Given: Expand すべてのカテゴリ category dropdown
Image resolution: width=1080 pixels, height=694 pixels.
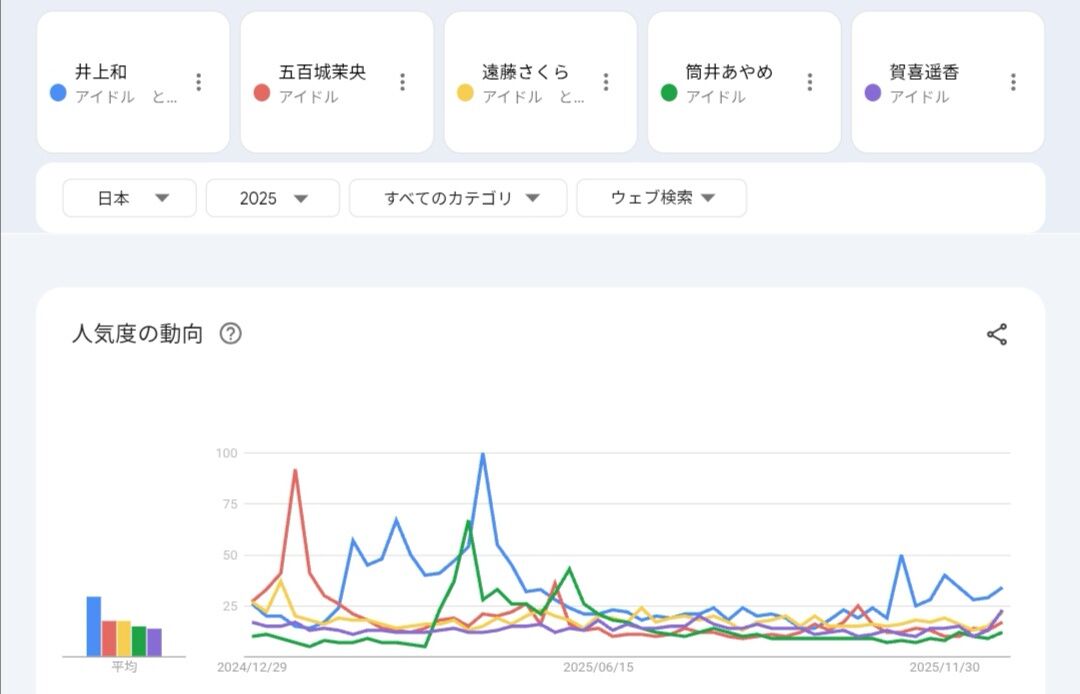Looking at the screenshot, I should (x=458, y=198).
